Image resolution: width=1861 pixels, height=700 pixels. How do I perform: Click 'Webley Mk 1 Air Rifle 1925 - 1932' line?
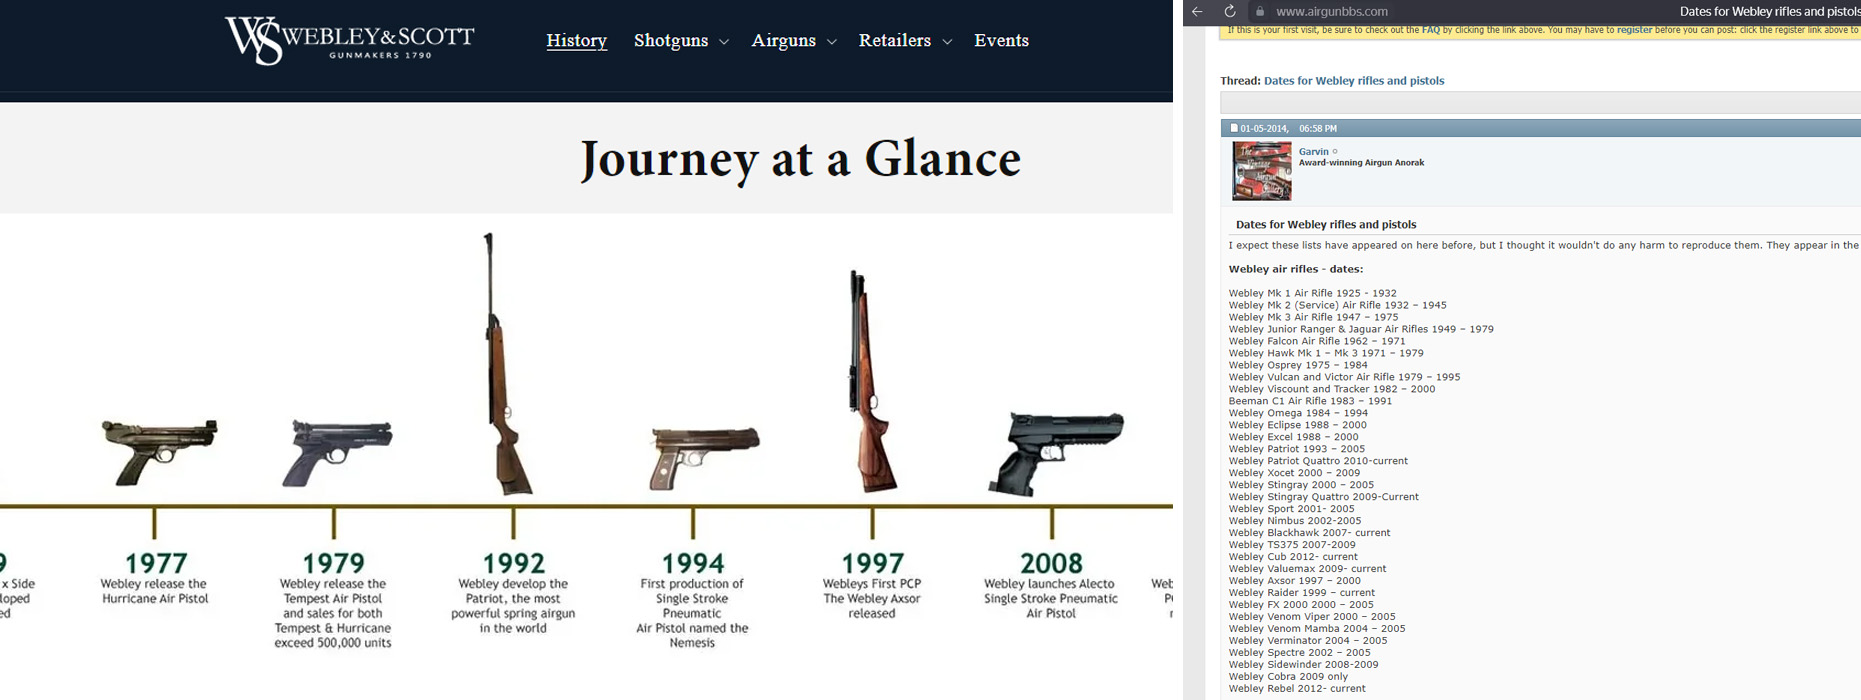(1313, 293)
